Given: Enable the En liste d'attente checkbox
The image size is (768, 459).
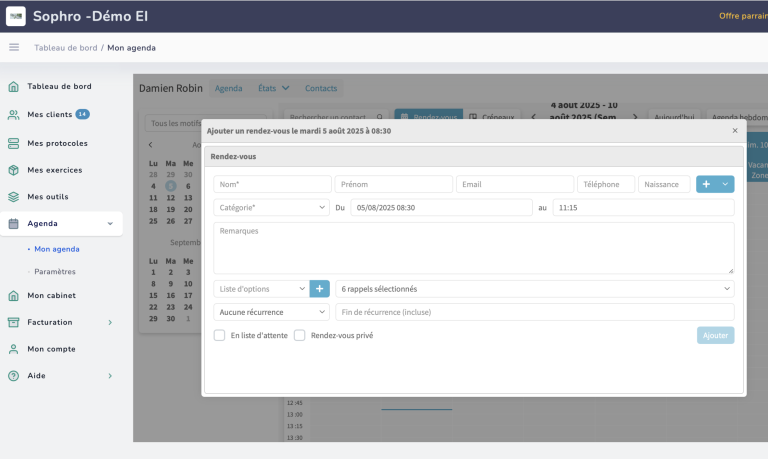Looking at the screenshot, I should [220, 336].
